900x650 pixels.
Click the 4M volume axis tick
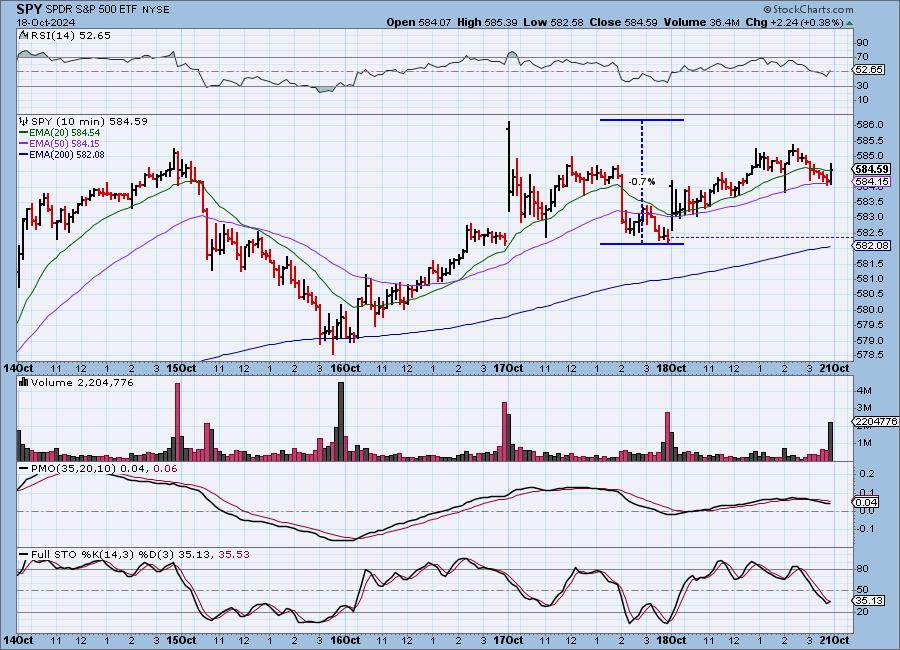coord(864,390)
